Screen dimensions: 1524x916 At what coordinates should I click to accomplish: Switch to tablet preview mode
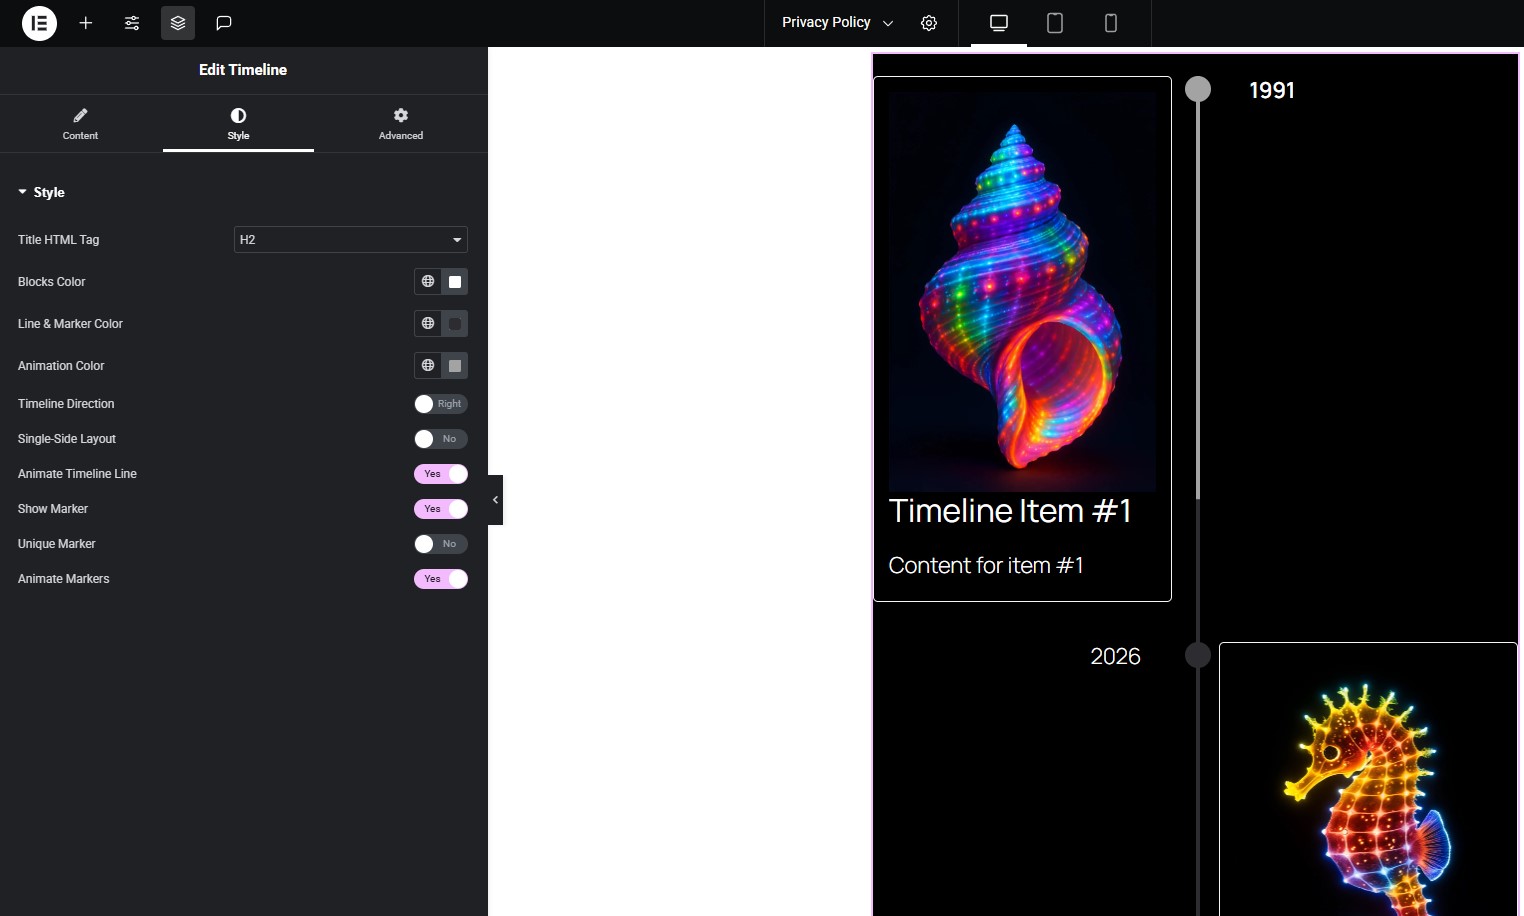pos(1054,23)
